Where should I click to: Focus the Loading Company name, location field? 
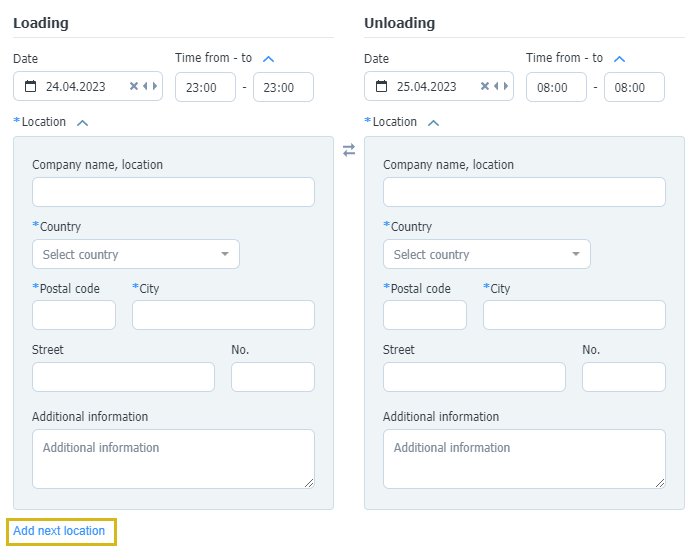[x=173, y=192]
